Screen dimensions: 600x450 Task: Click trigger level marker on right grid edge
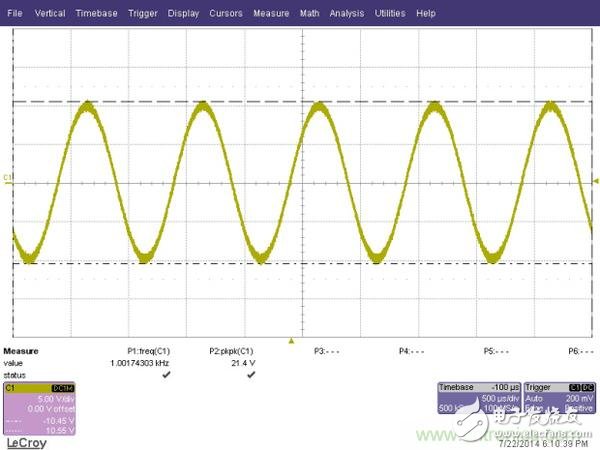[596, 178]
